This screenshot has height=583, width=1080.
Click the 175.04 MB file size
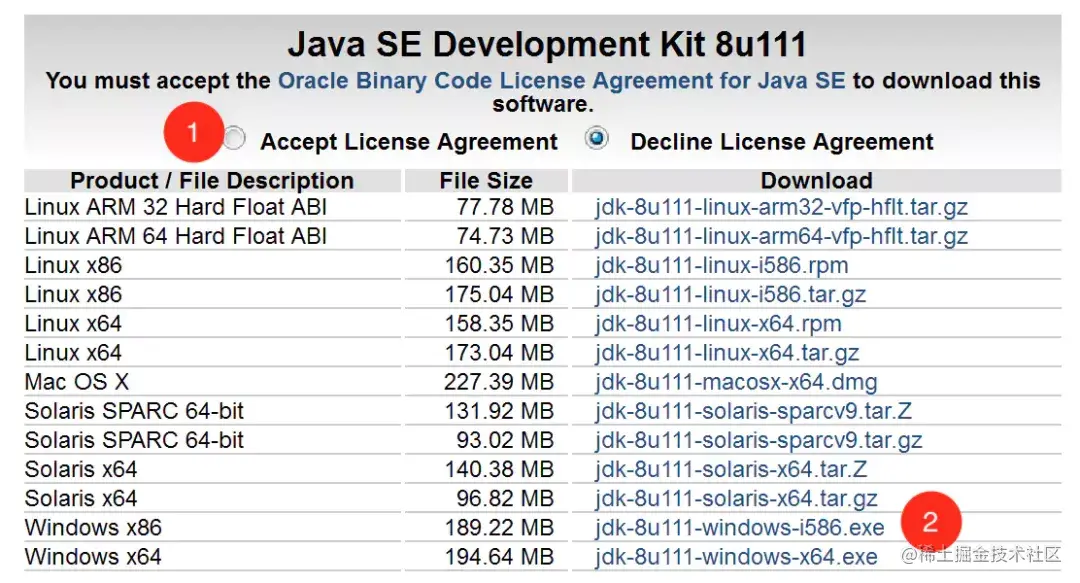(499, 294)
